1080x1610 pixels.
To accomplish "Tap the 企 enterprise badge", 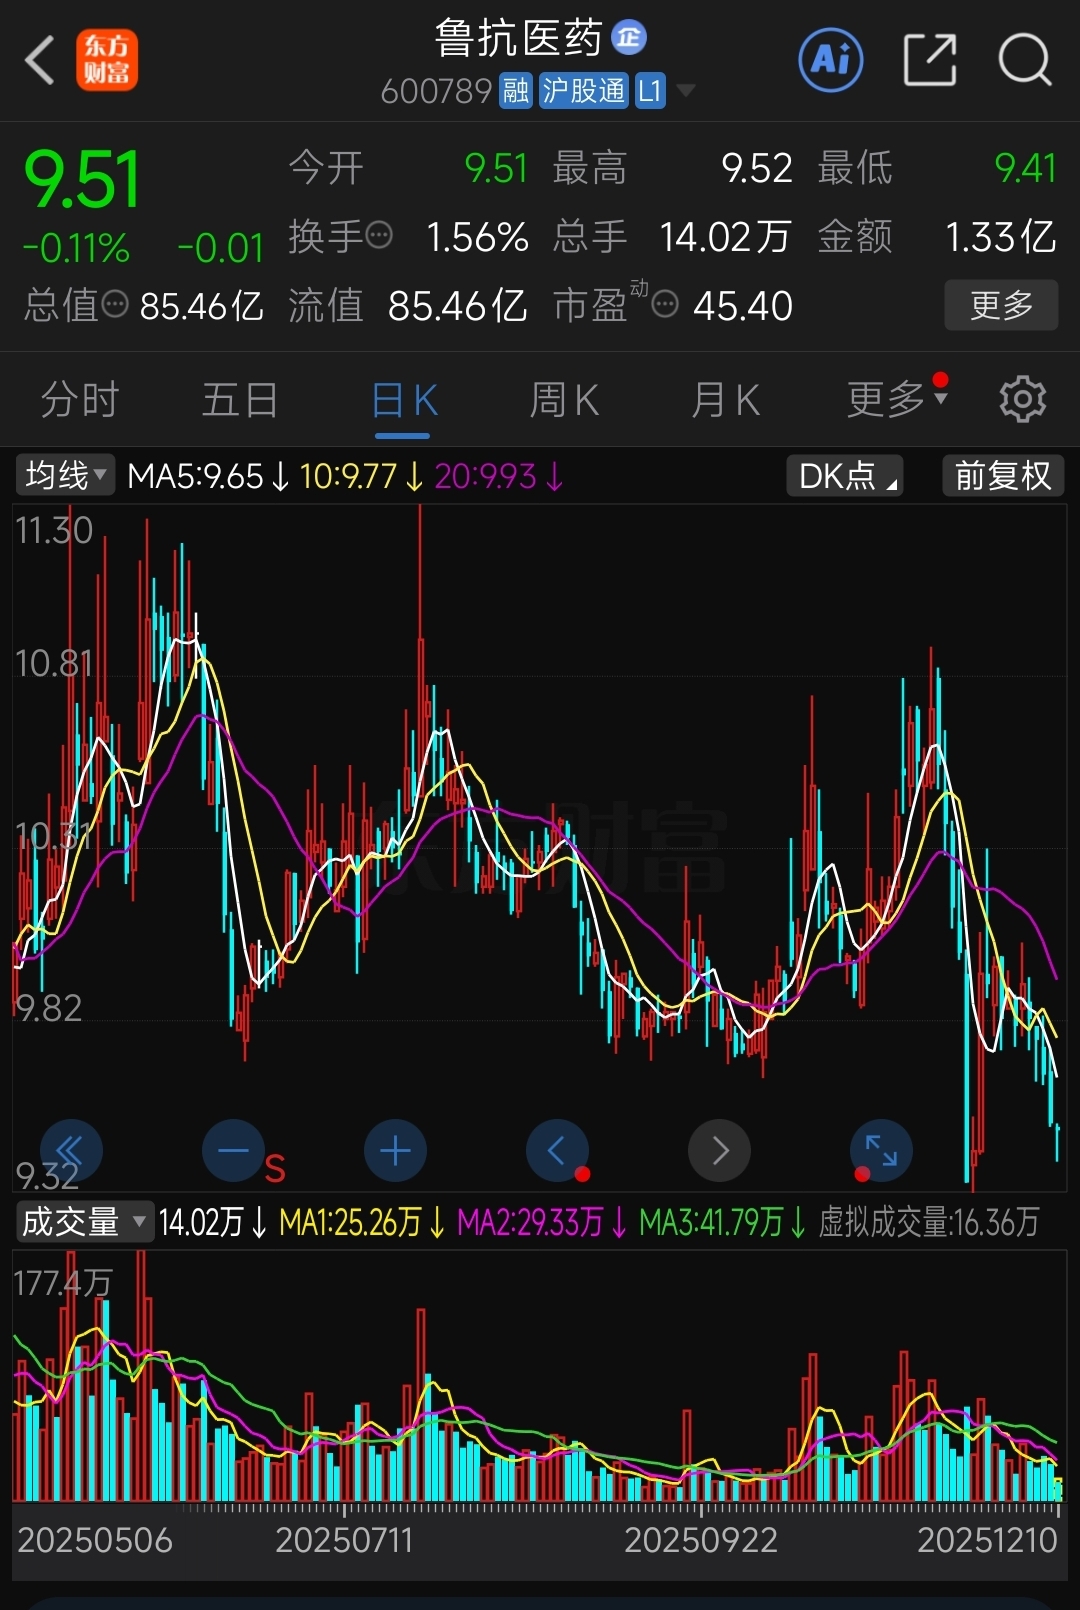I will 629,37.
